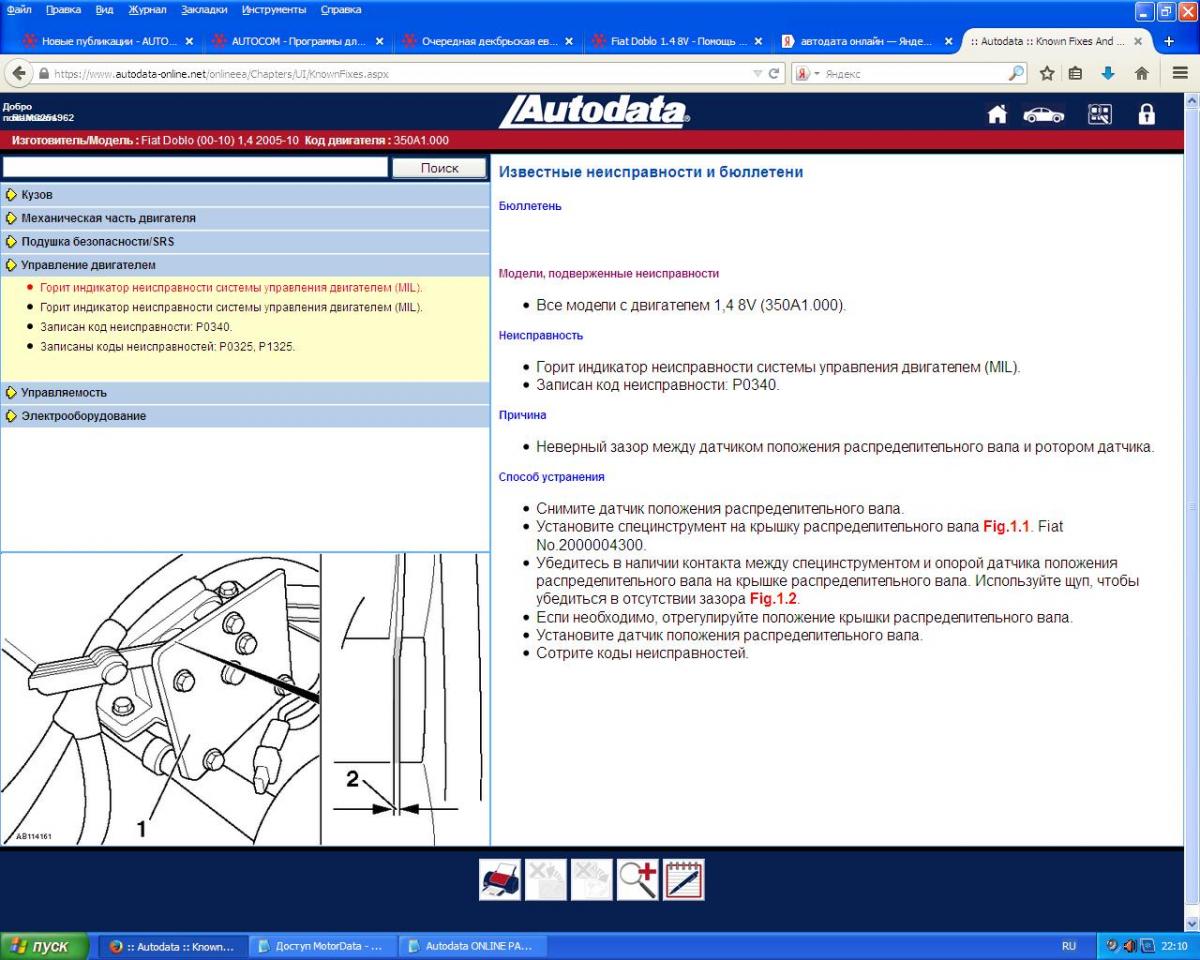Viewport: 1200px width, 960px height.
Task: Click the search magnifier in Yandex box
Action: click(1016, 73)
